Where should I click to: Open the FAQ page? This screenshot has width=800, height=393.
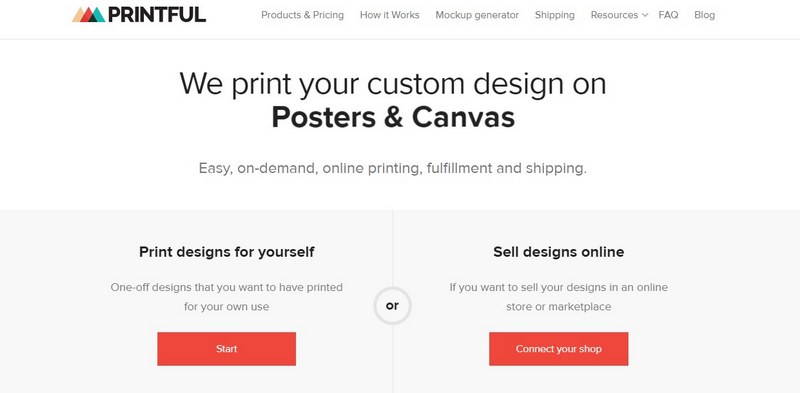tap(668, 15)
